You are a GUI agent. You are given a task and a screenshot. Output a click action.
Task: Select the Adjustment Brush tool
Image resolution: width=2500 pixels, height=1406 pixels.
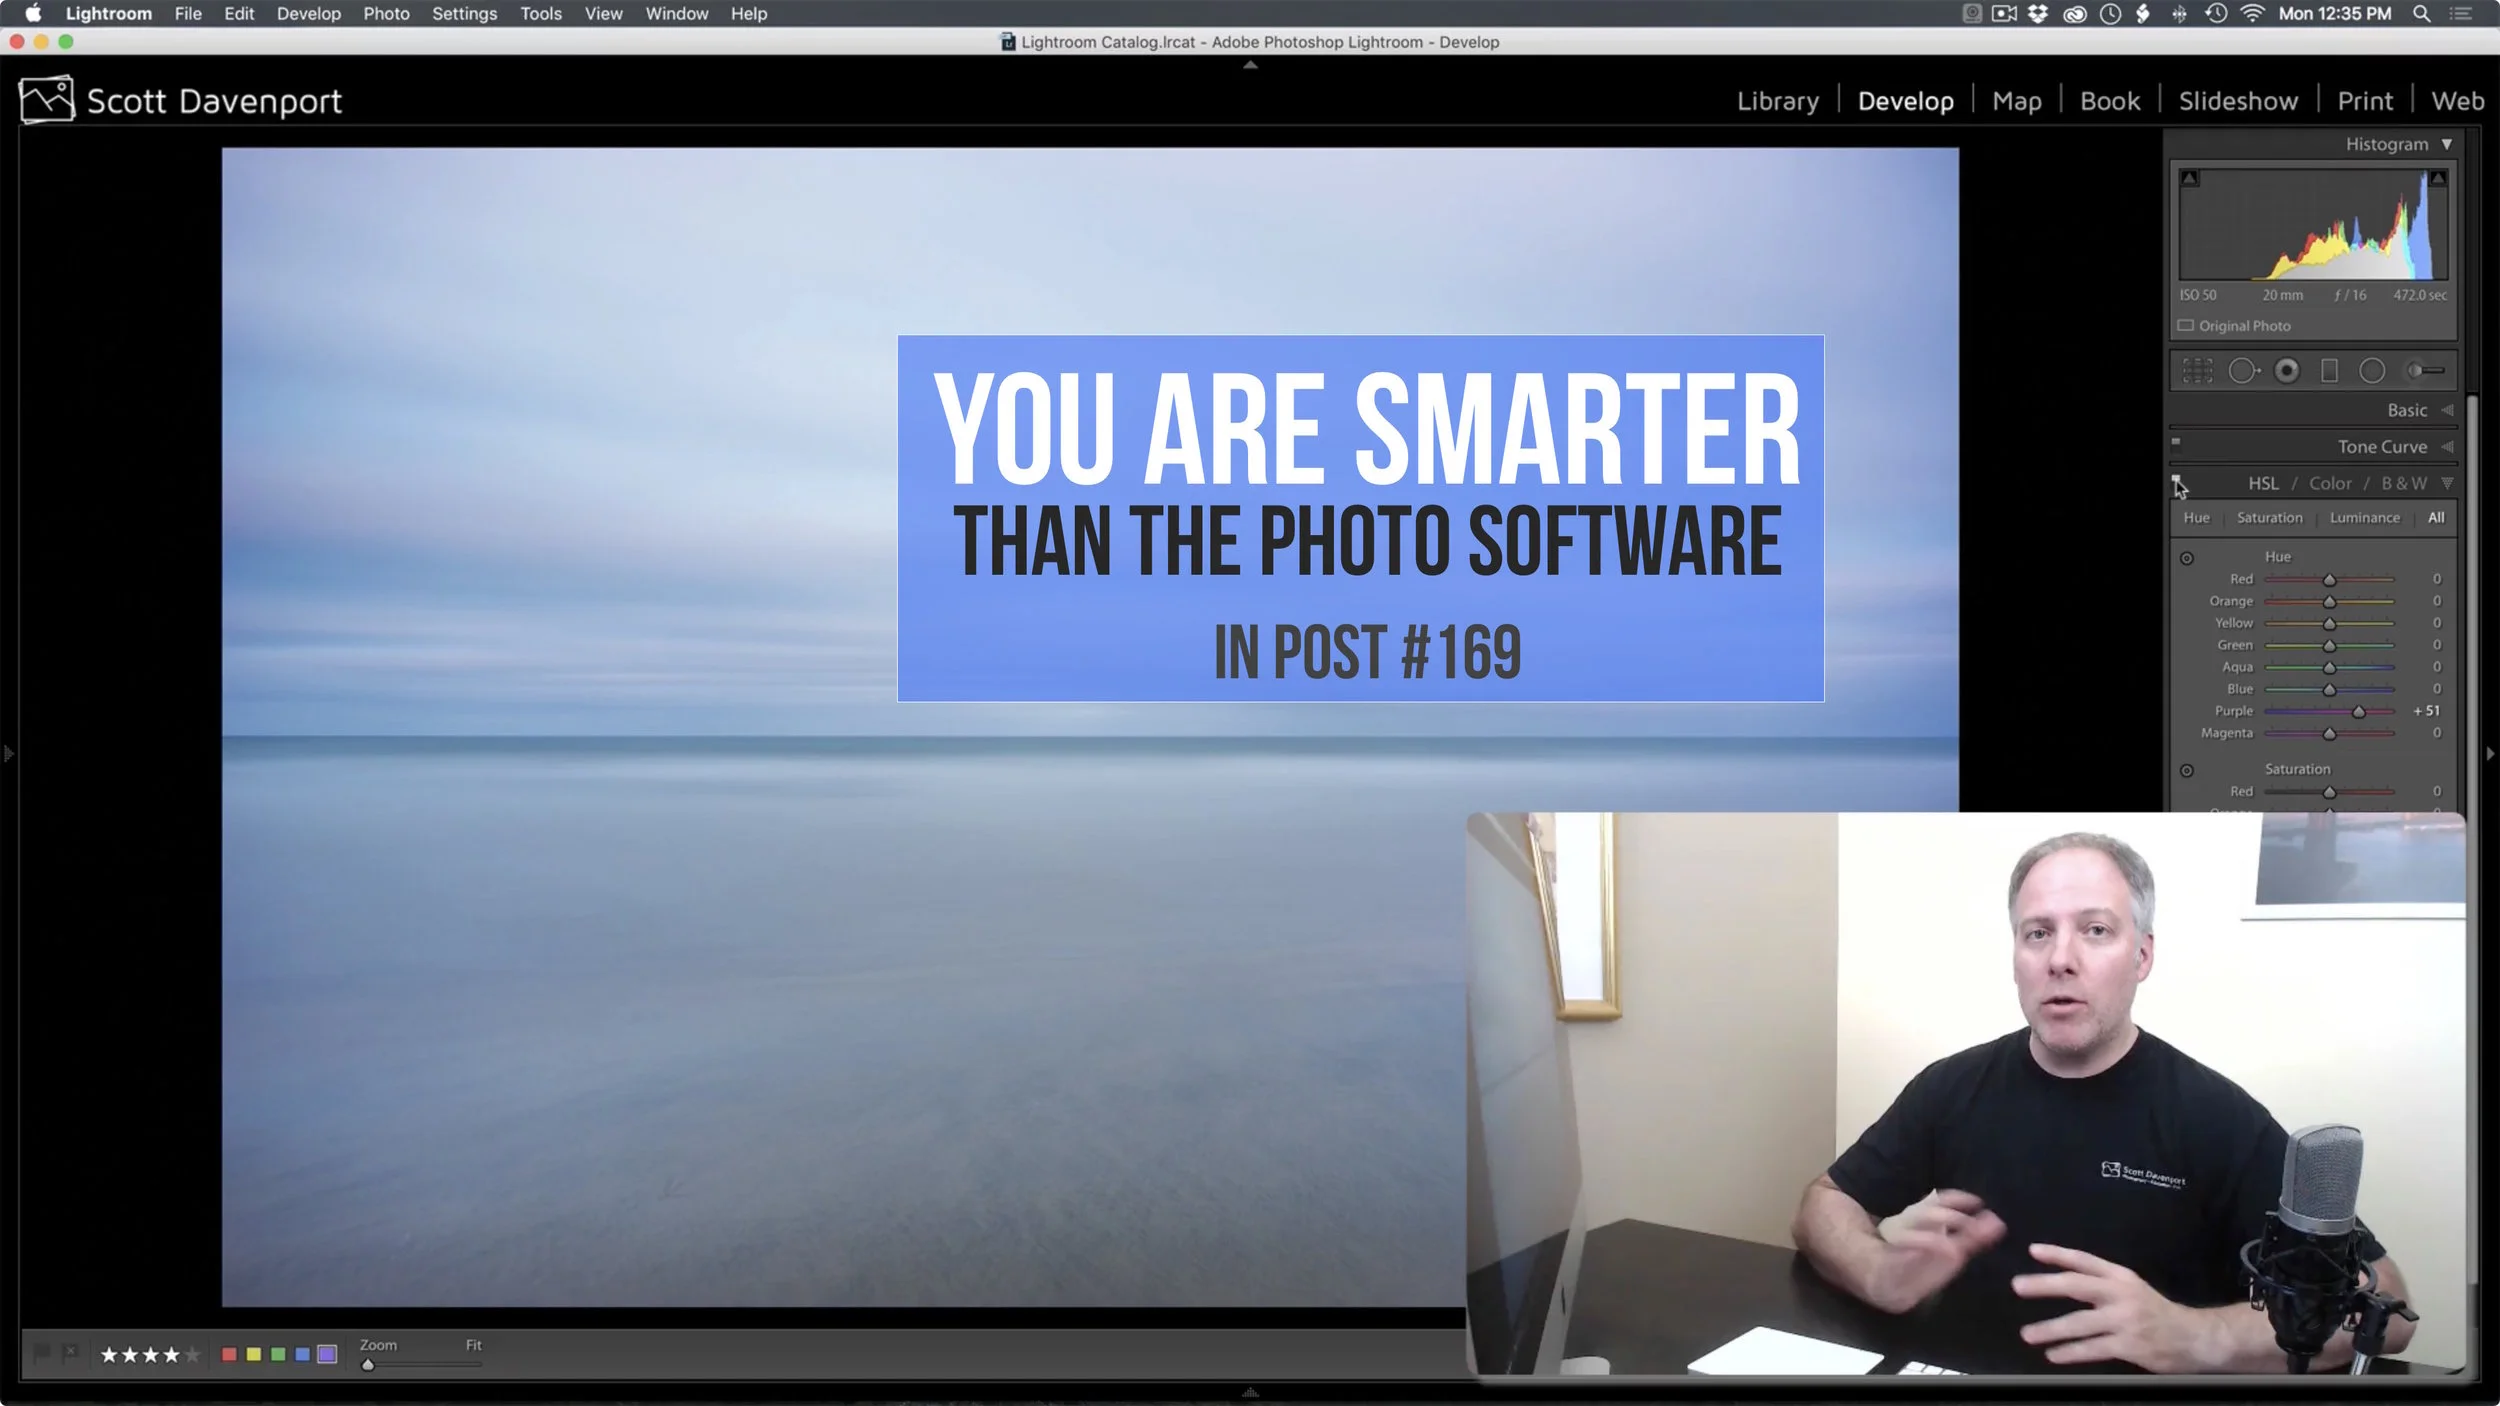coord(2424,371)
